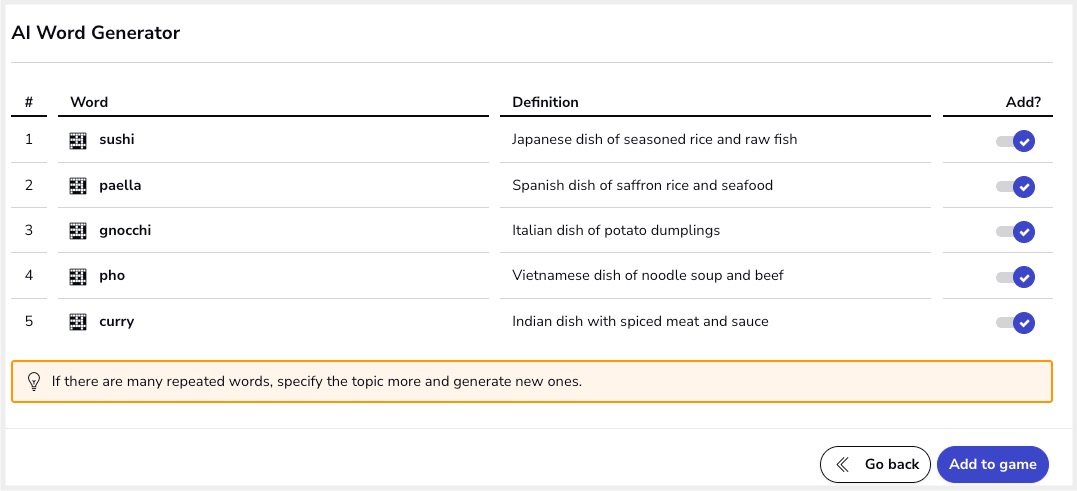This screenshot has width=1077, height=491.
Task: Deselect curry using its Add toggle
Action: pyautogui.click(x=1015, y=323)
